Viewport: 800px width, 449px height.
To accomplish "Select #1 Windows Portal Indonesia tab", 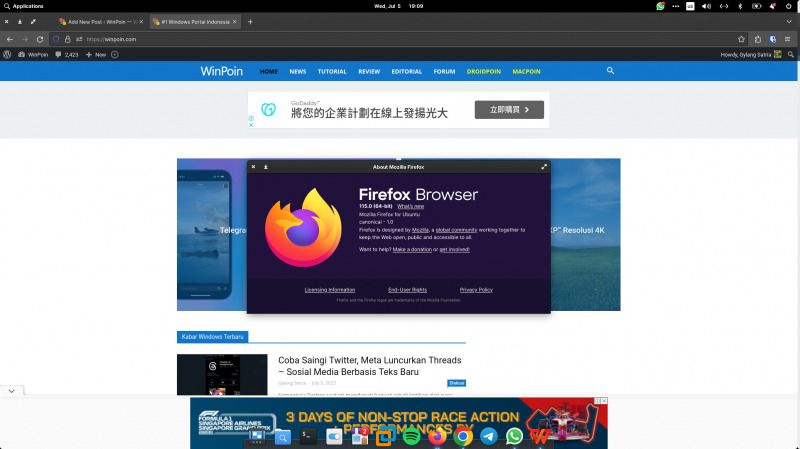I will [x=195, y=22].
